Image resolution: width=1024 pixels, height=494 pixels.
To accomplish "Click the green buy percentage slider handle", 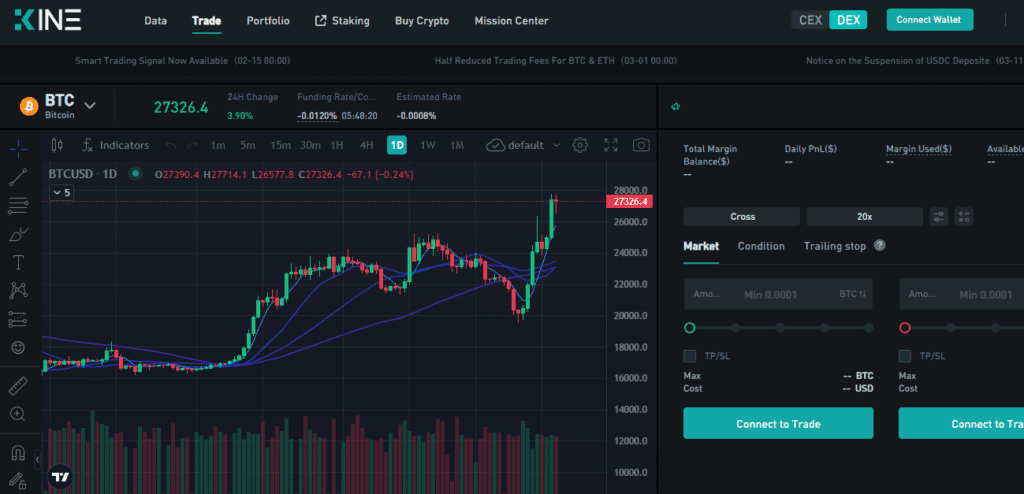I will coord(690,328).
